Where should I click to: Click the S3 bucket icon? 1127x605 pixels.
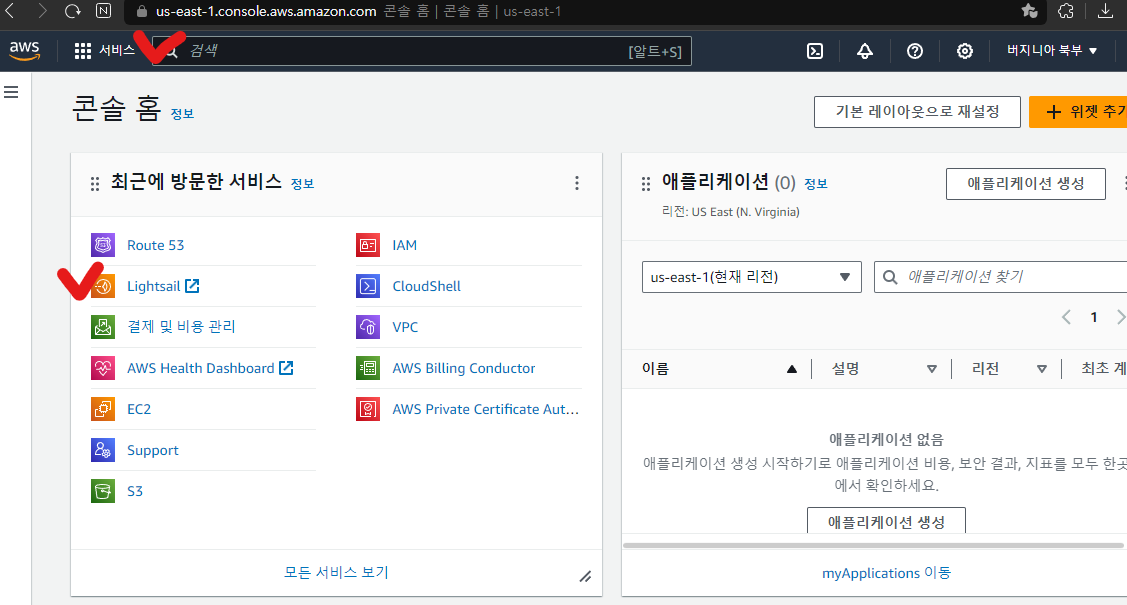[x=103, y=491]
